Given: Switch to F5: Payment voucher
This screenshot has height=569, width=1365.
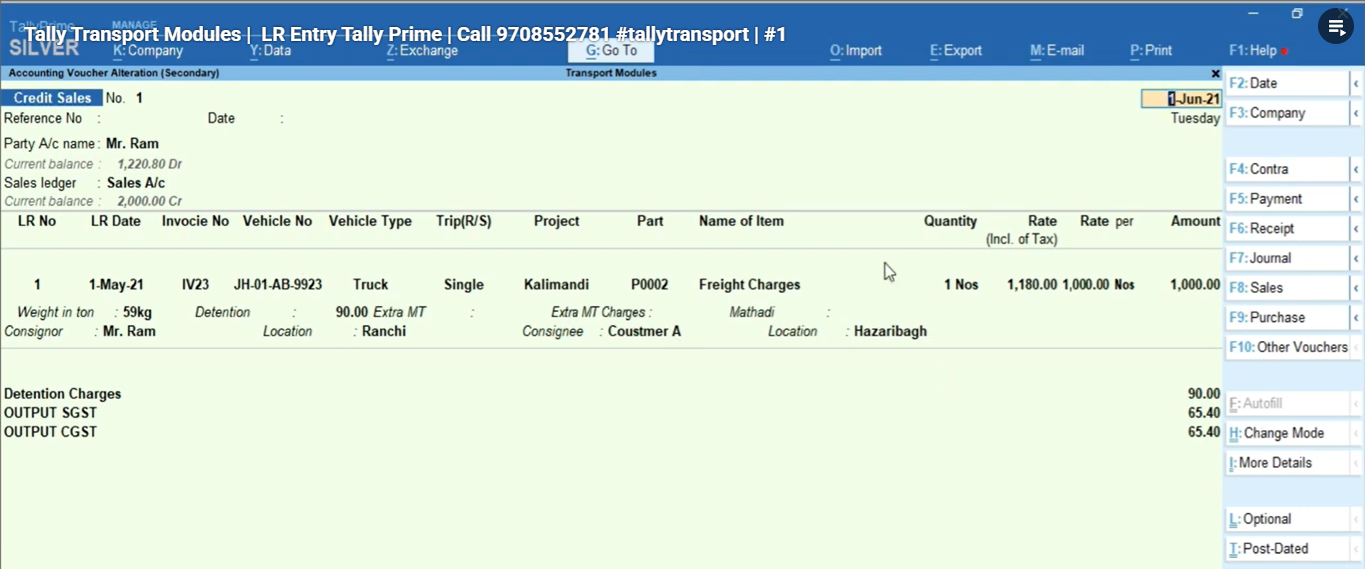Looking at the screenshot, I should [1287, 199].
